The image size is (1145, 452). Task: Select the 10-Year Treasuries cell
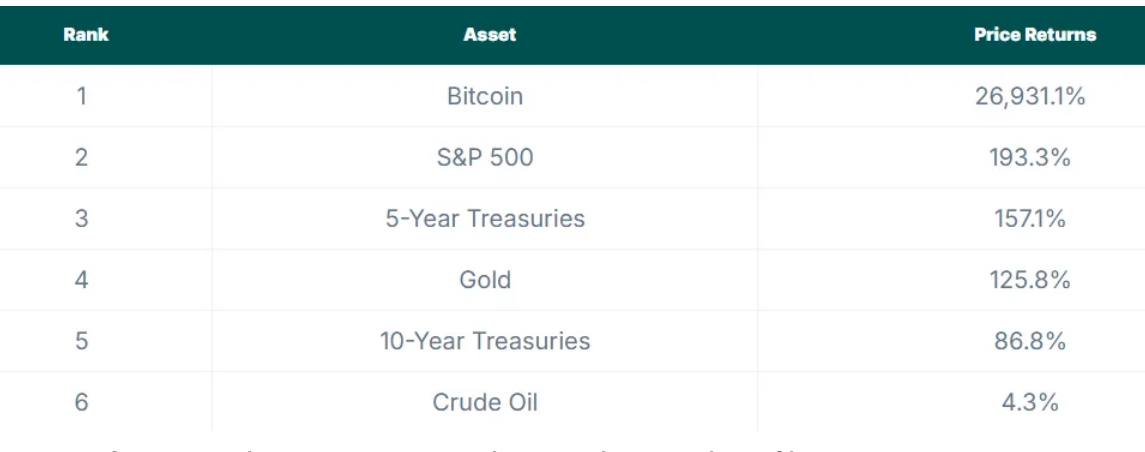coord(485,341)
